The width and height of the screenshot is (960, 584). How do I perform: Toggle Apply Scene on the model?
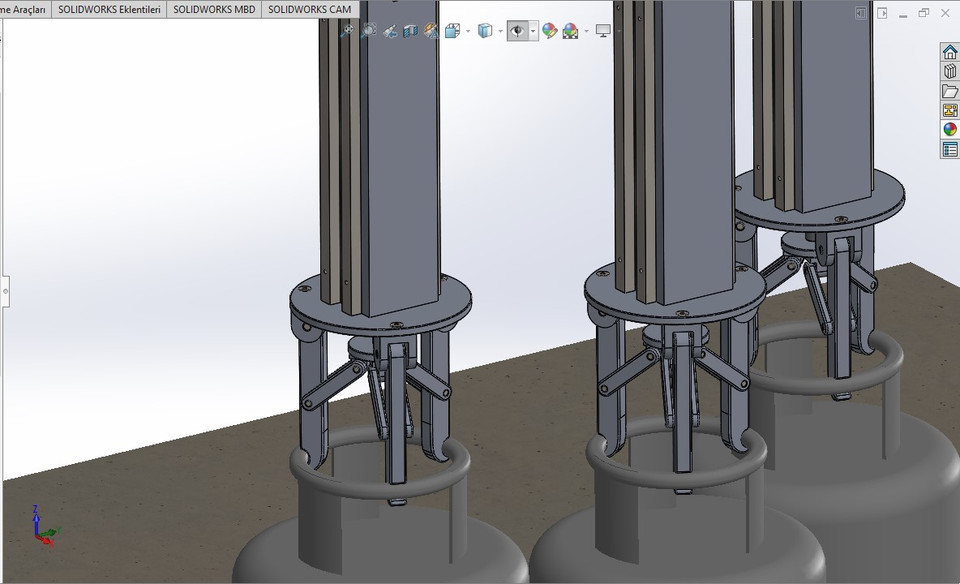[x=570, y=30]
